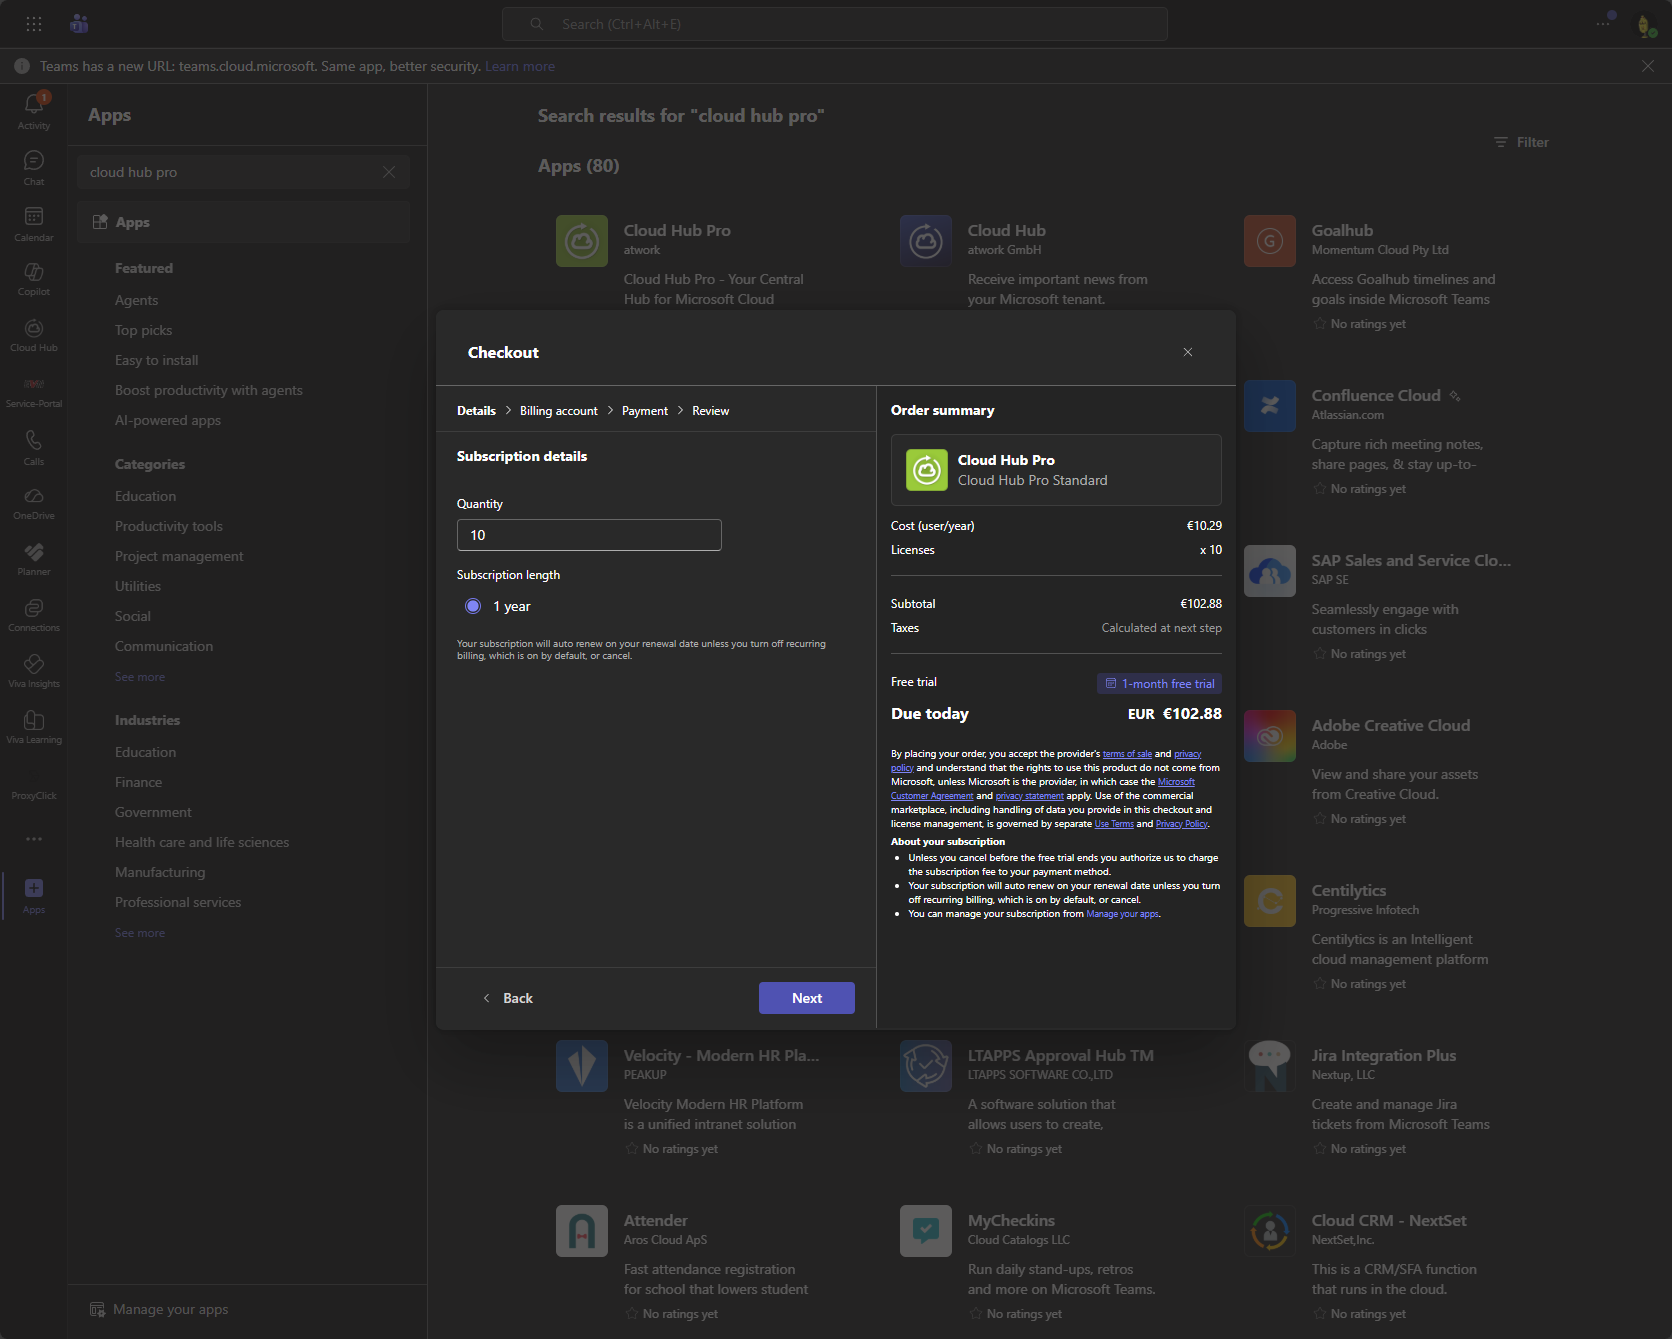Open the Cloud CRM - NextSet app icon
This screenshot has height=1339, width=1672.
click(1270, 1231)
